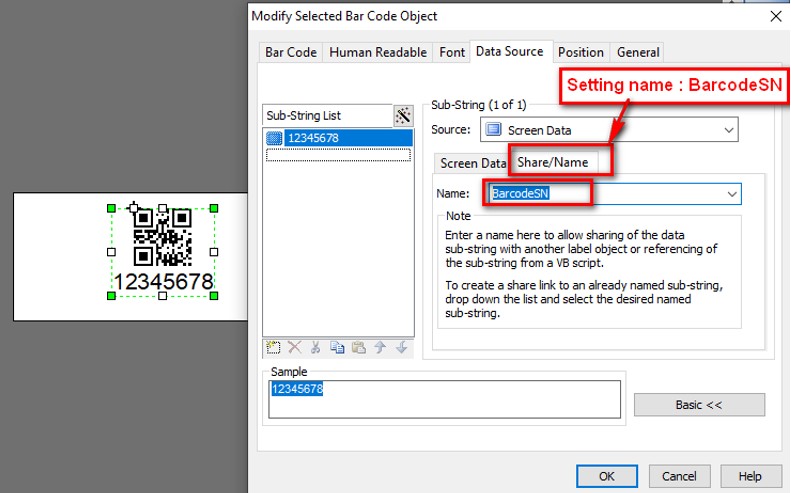Click the bottom-left green resize handle of barcode
This screenshot has height=493, width=791.
[111, 296]
